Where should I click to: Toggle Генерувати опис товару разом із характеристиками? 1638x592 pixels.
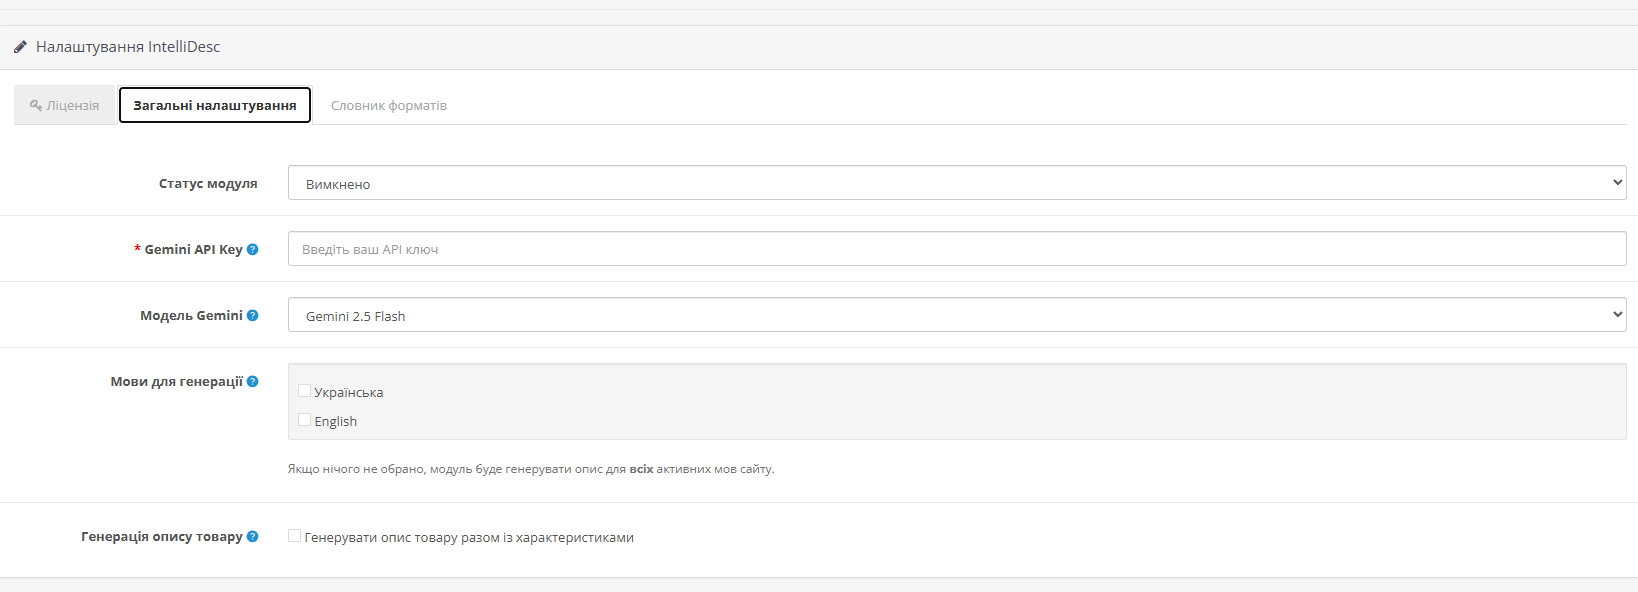point(295,536)
